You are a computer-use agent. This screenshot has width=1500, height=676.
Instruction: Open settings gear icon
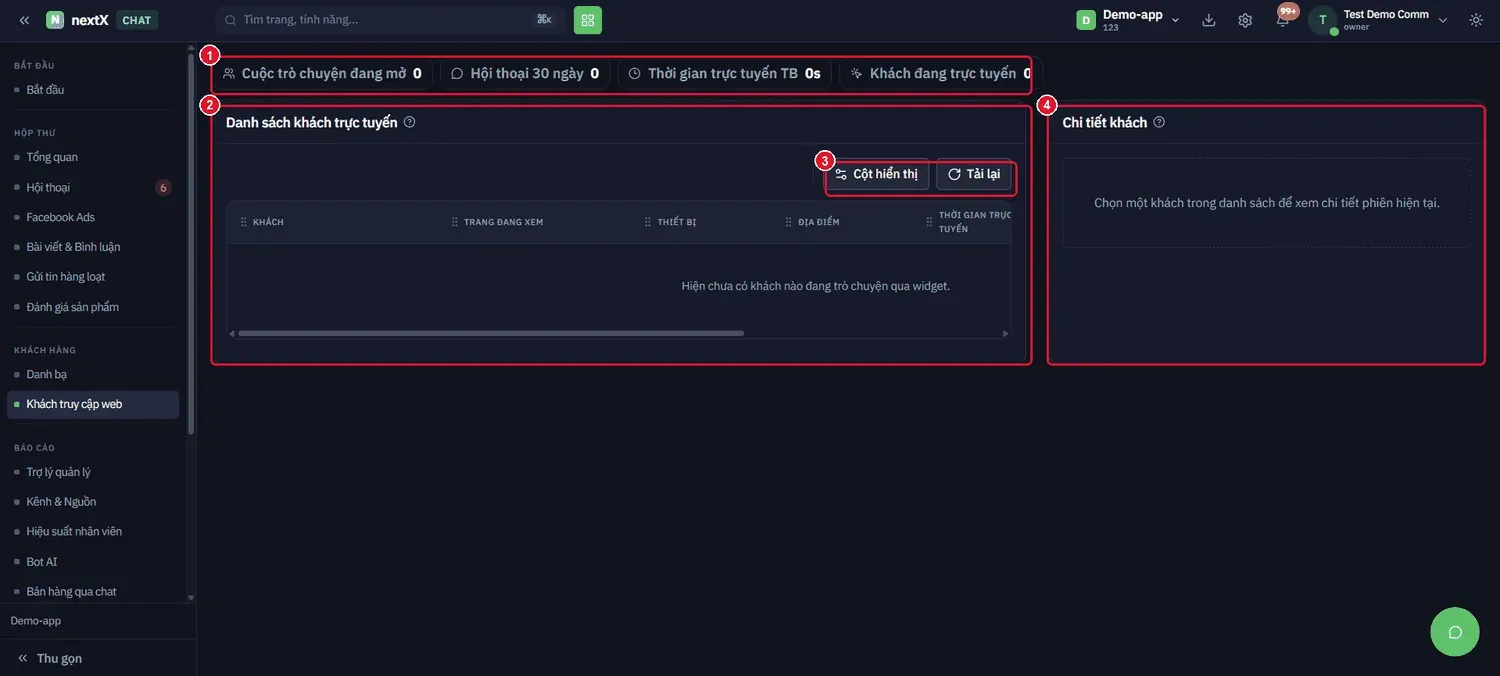1245,20
